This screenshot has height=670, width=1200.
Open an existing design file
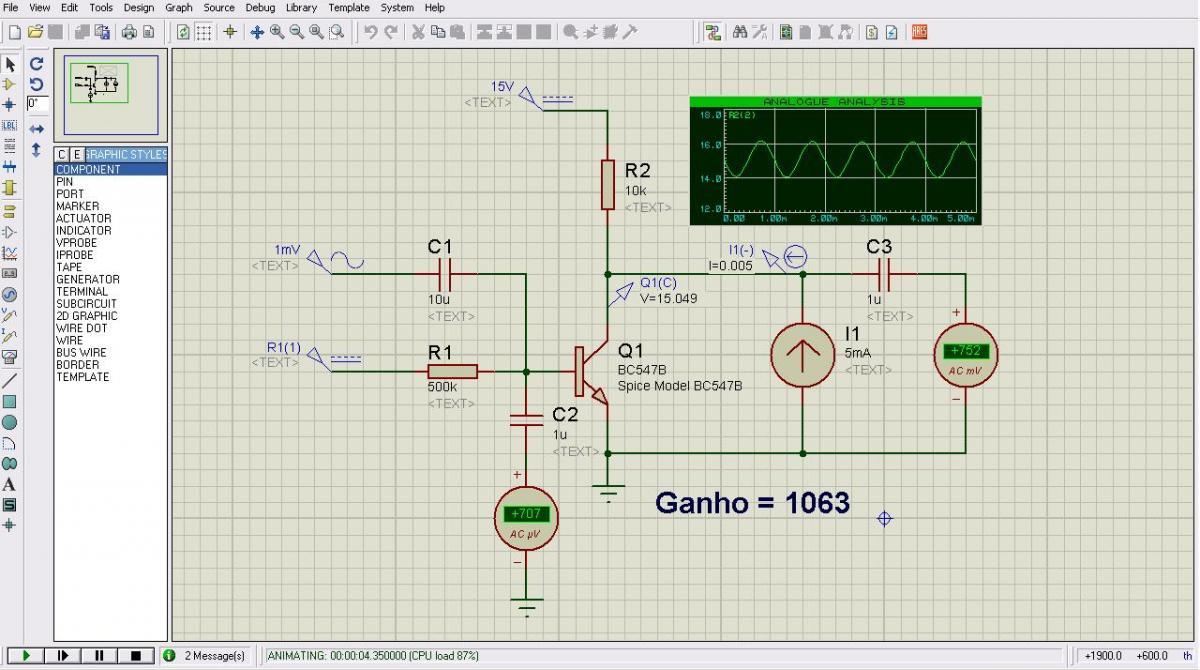point(35,32)
